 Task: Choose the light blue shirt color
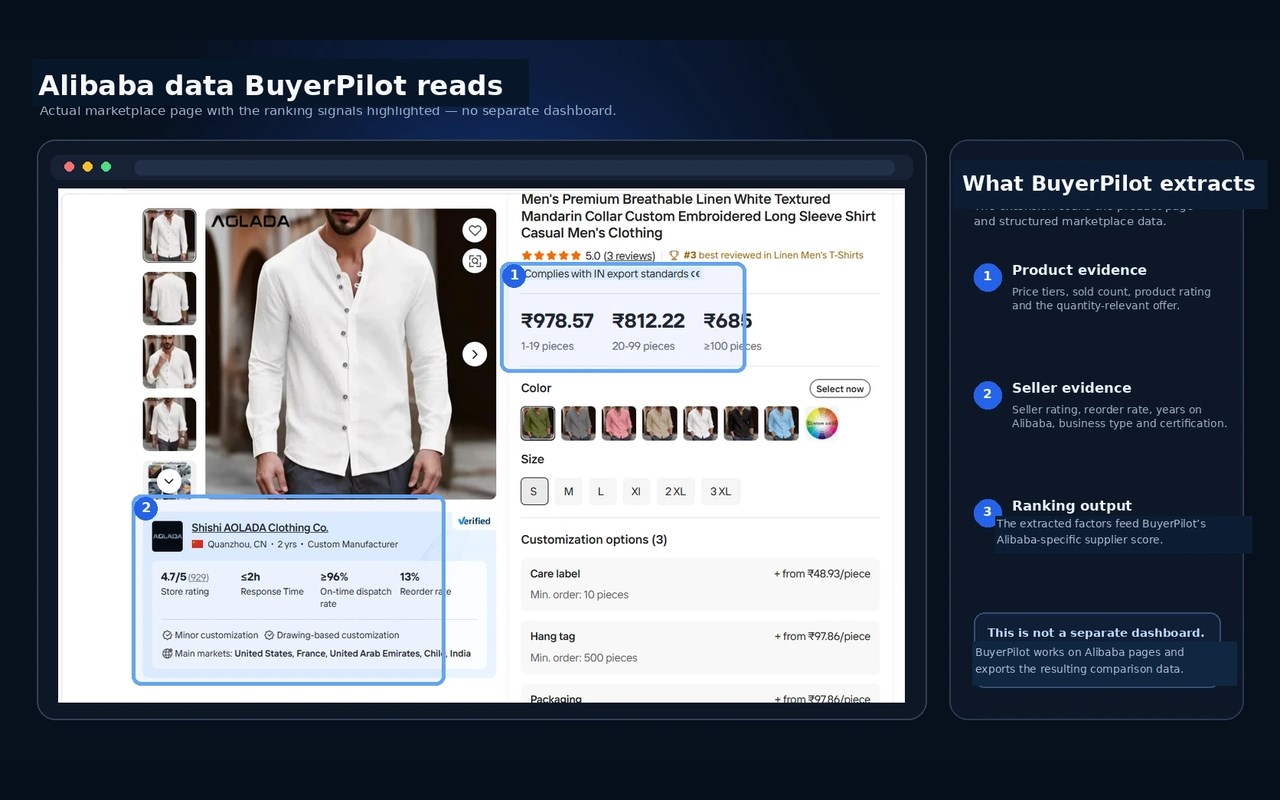[782, 423]
